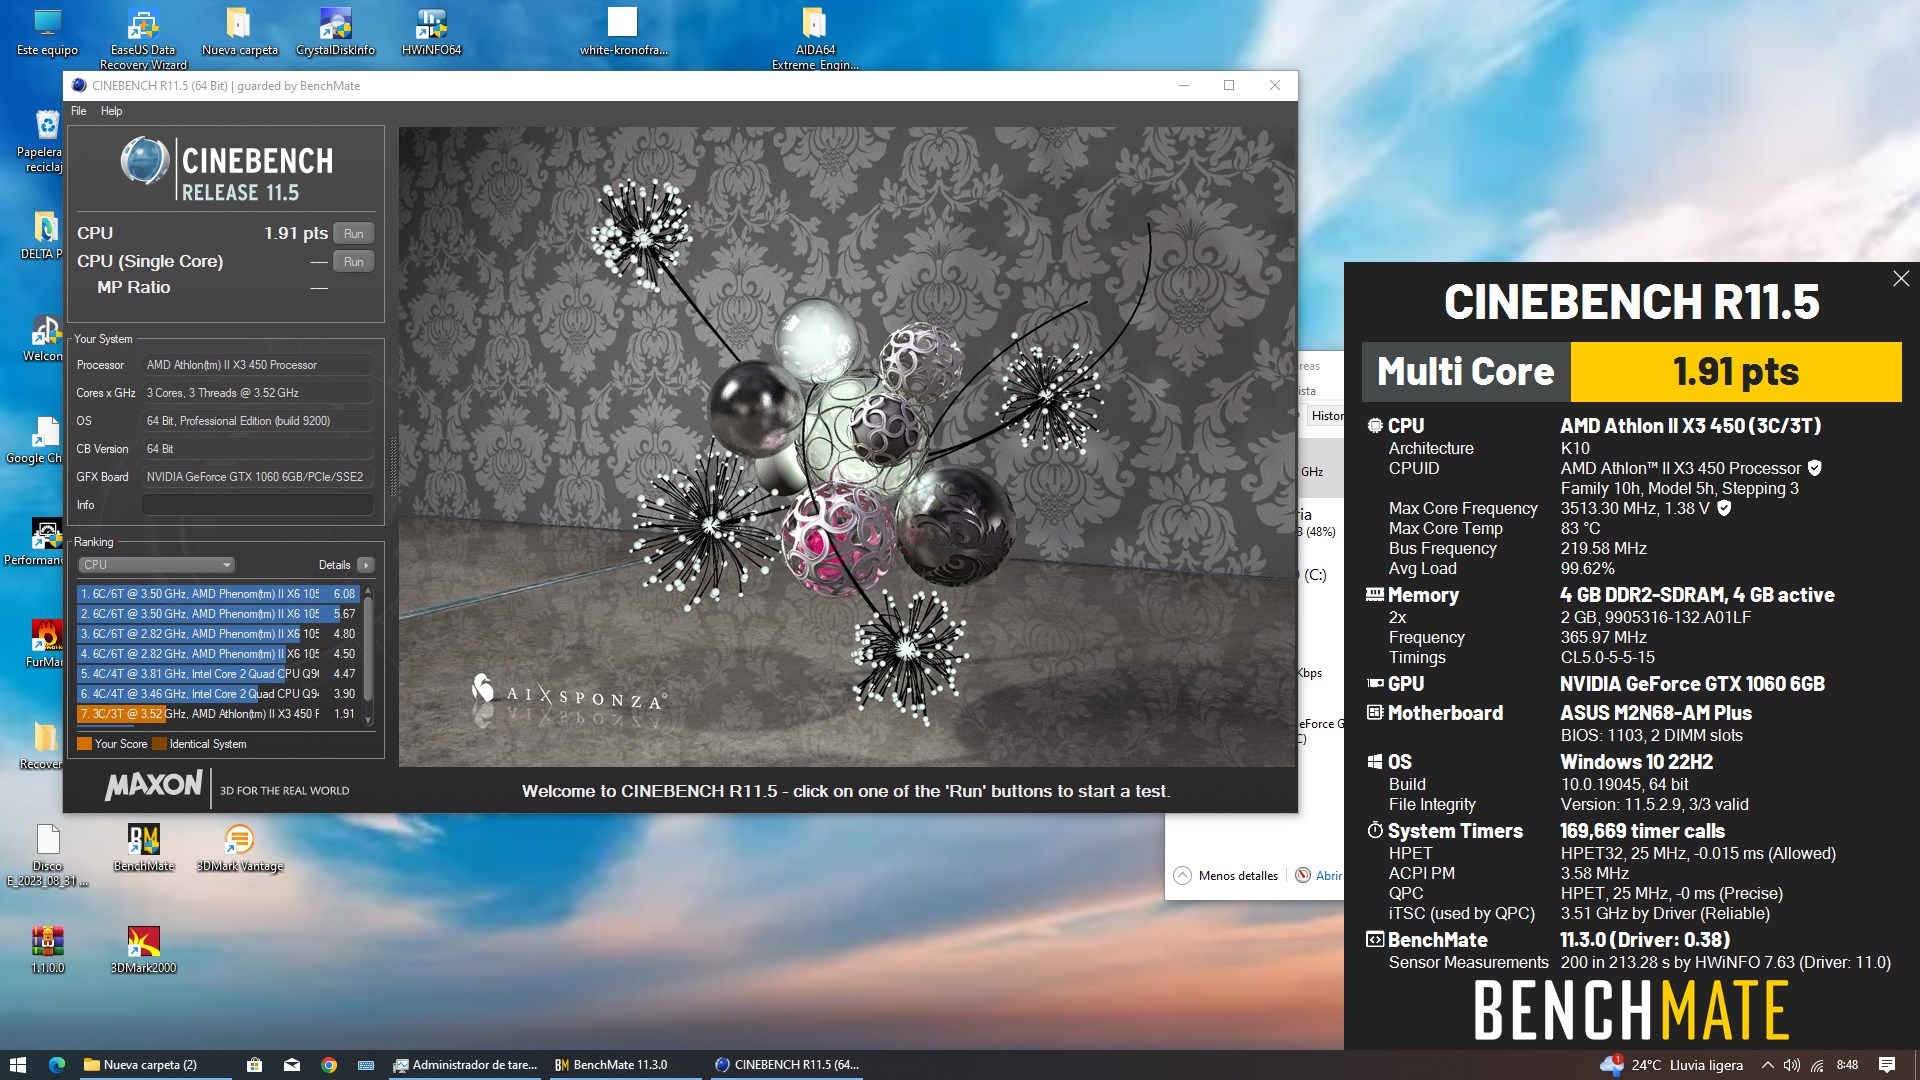The width and height of the screenshot is (1920, 1080).
Task: Click the Your Score orange swatch
Action: click(85, 744)
